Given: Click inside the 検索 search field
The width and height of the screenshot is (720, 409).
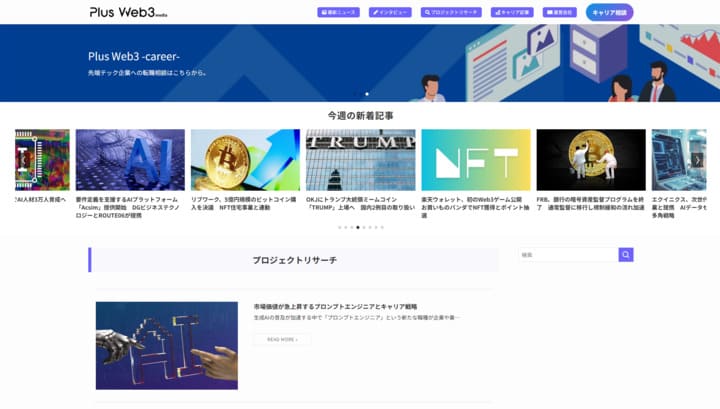Looking at the screenshot, I should pos(567,255).
